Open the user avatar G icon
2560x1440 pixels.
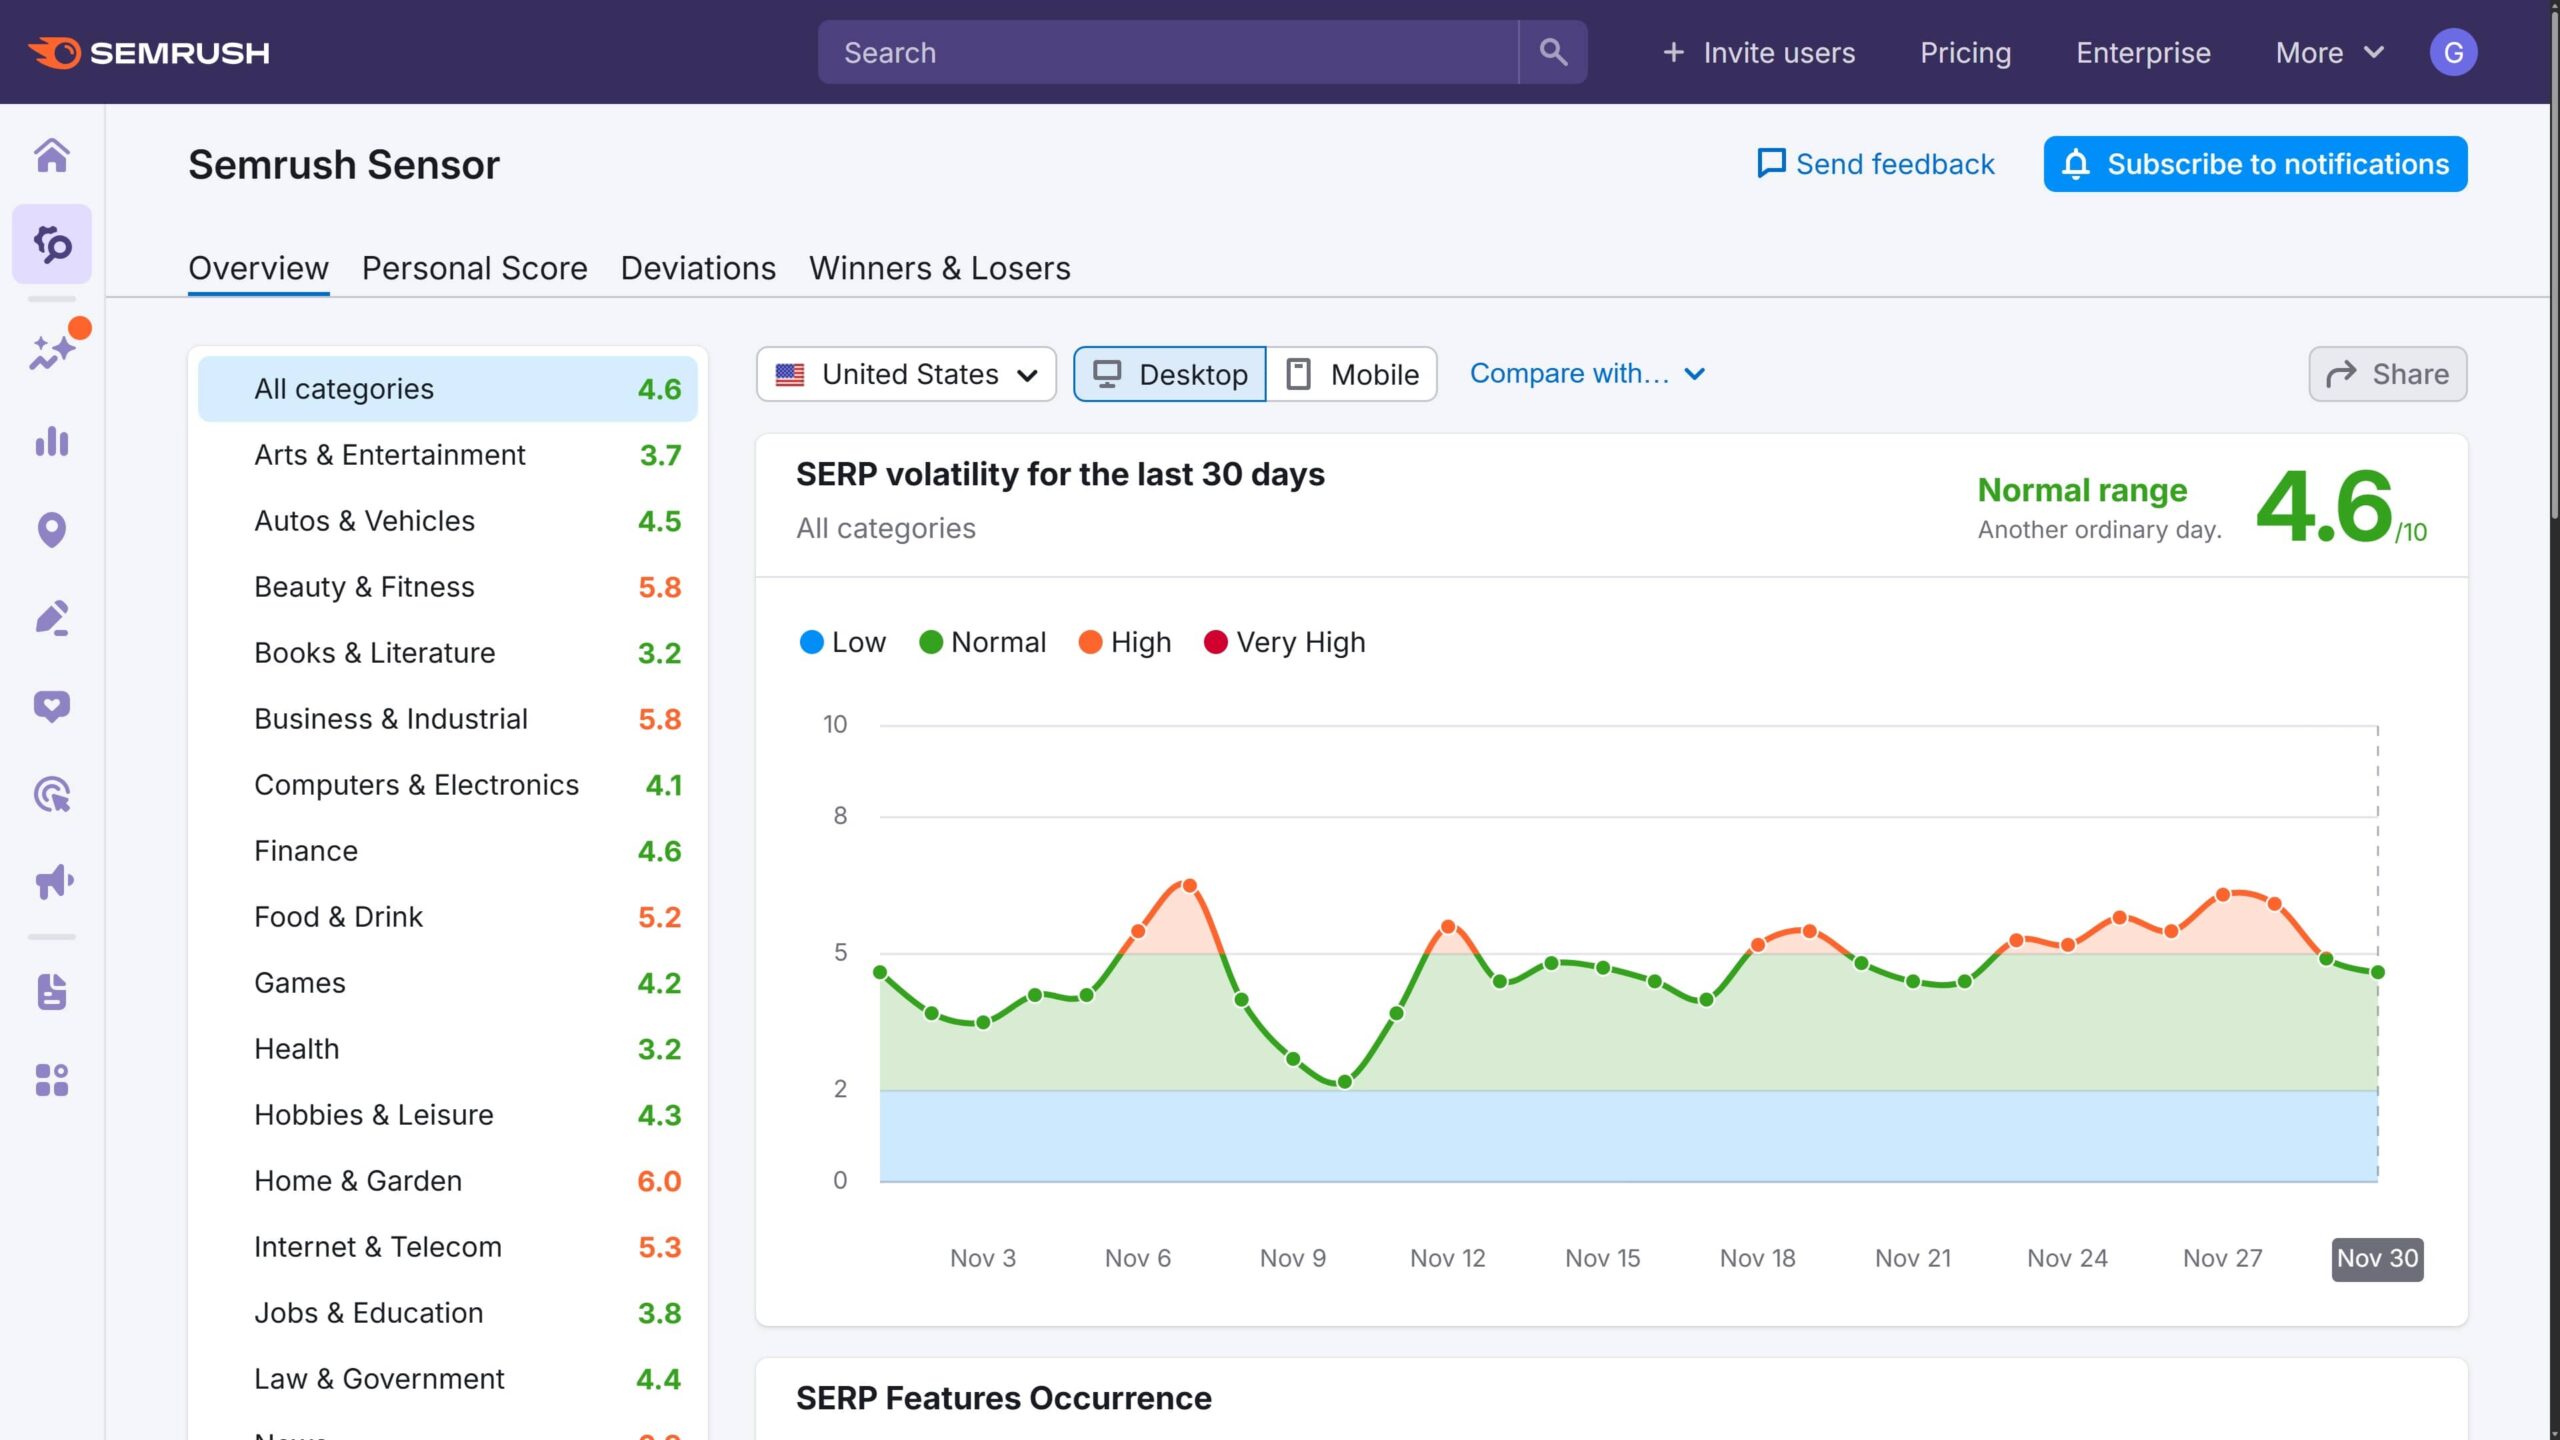pyautogui.click(x=2453, y=52)
